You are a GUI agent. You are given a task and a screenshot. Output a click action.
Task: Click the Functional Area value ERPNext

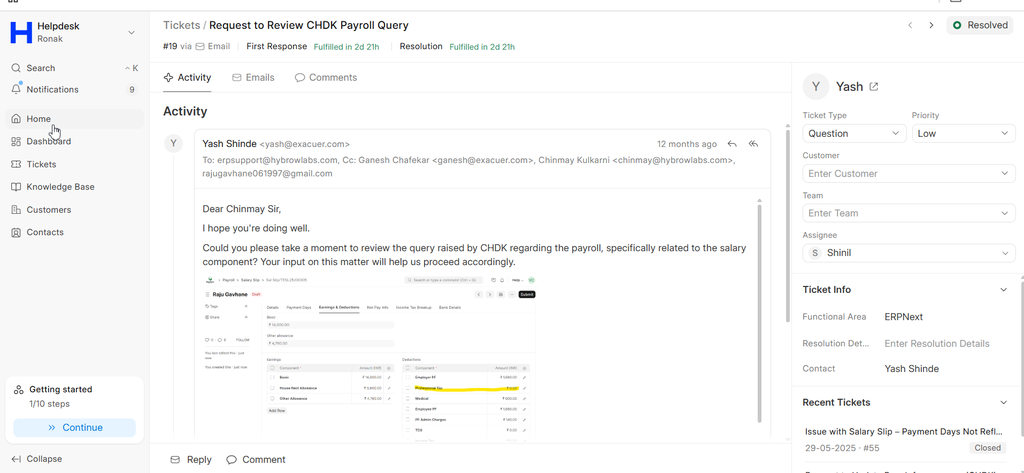[x=904, y=317]
